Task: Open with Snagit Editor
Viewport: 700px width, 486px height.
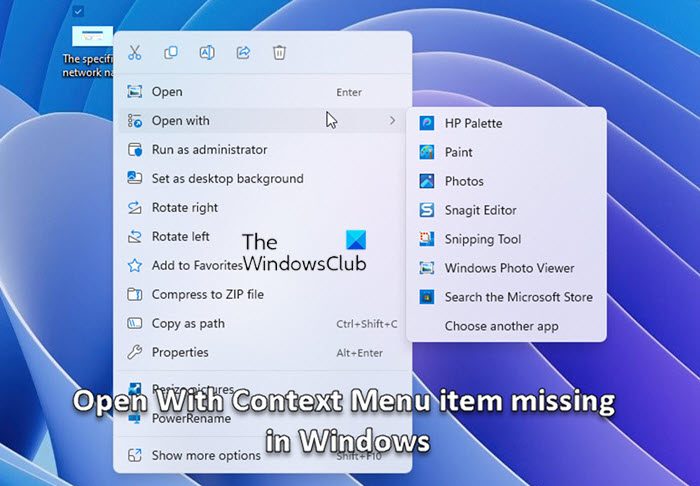Action: point(506,210)
